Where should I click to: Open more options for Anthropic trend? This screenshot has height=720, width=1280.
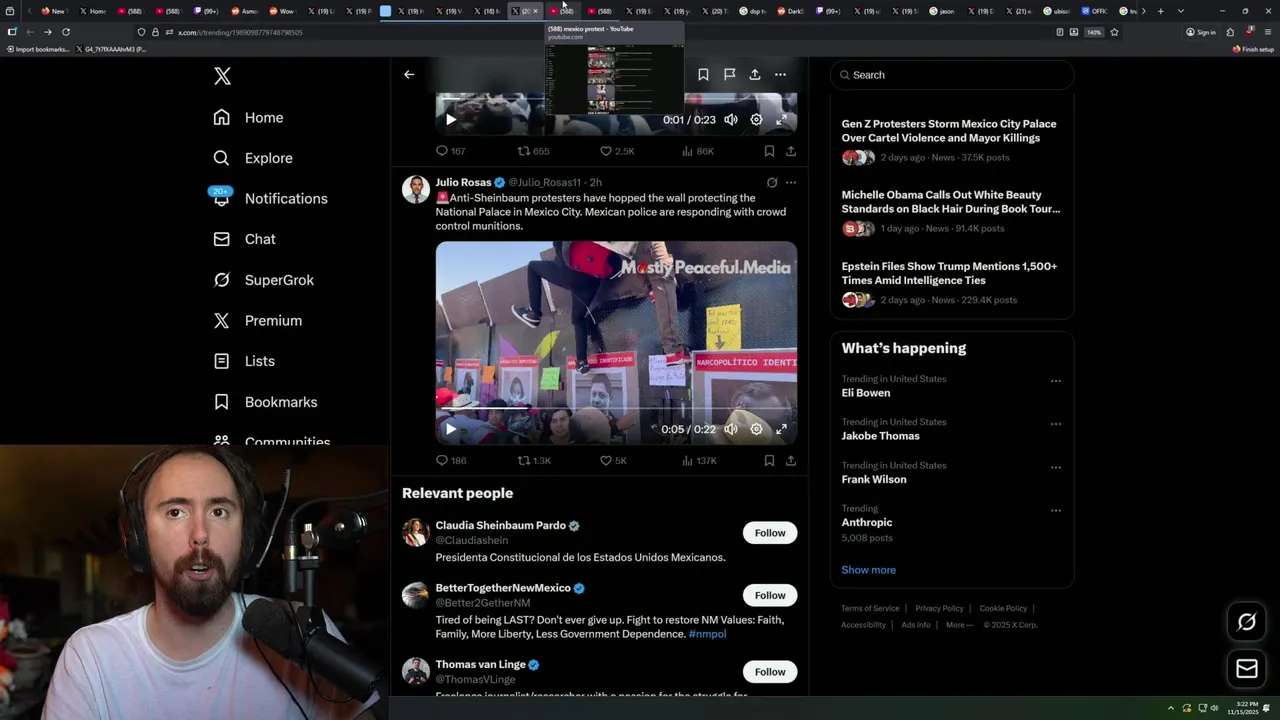[x=1055, y=510]
